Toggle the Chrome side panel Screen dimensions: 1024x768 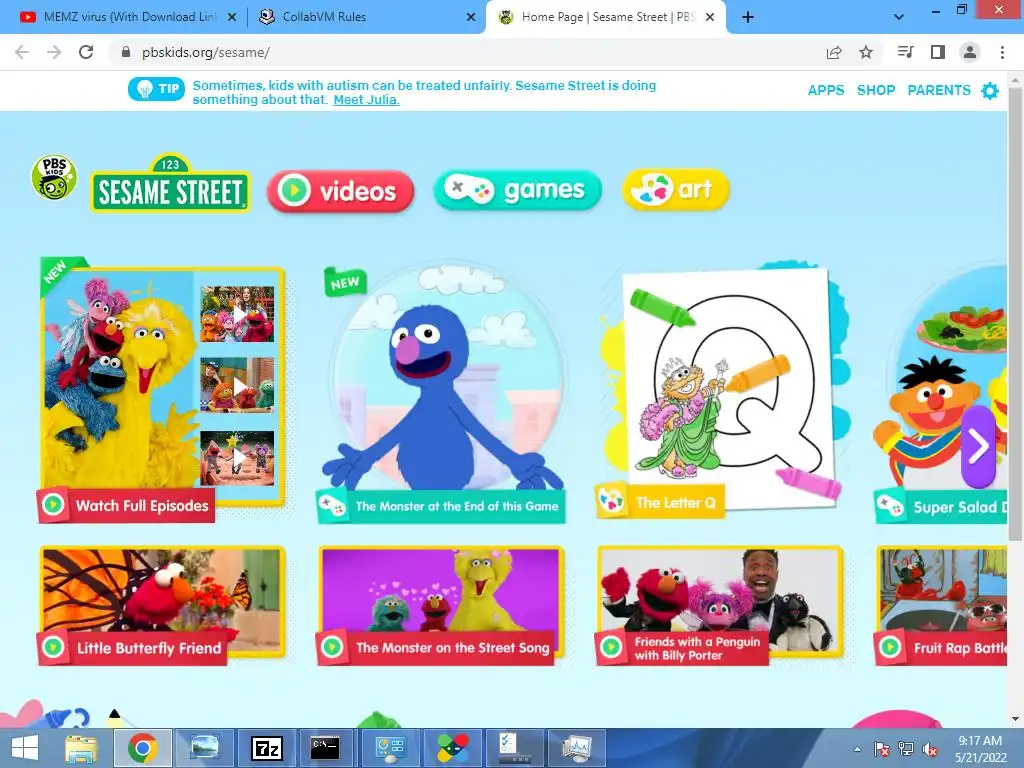pos(938,52)
